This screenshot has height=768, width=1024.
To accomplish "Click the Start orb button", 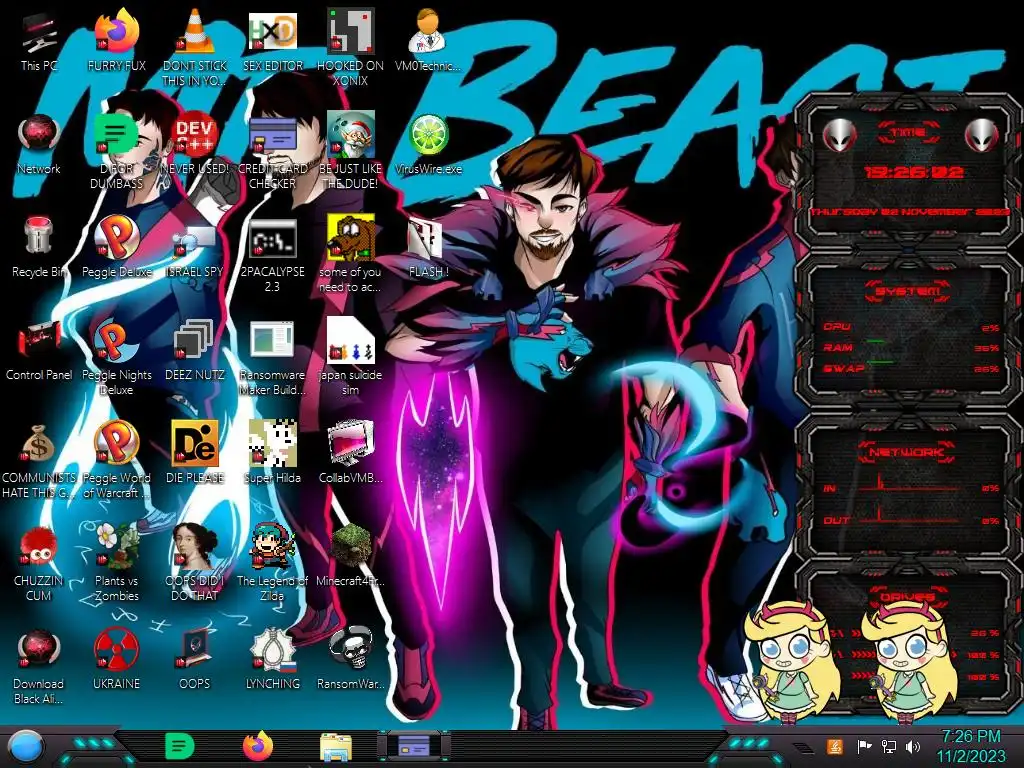I will click(x=25, y=748).
